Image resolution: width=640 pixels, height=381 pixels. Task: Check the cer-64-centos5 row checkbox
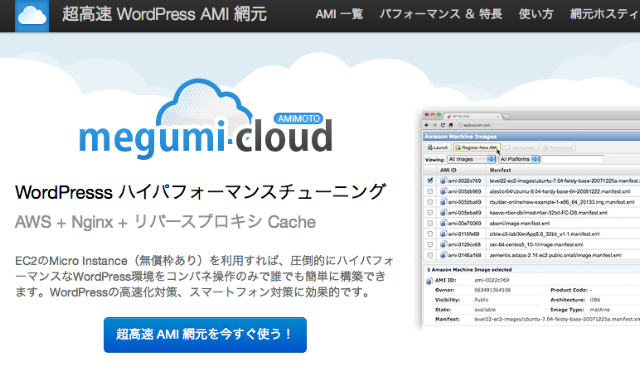(x=430, y=244)
